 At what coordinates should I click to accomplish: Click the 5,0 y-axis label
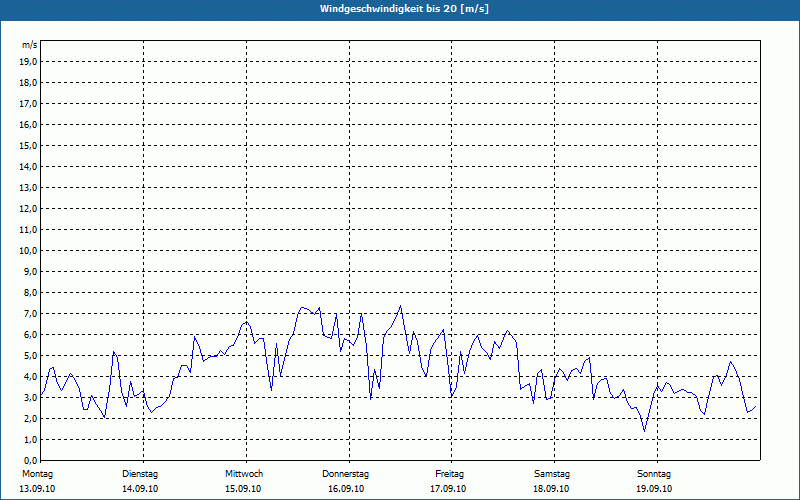click(30, 356)
